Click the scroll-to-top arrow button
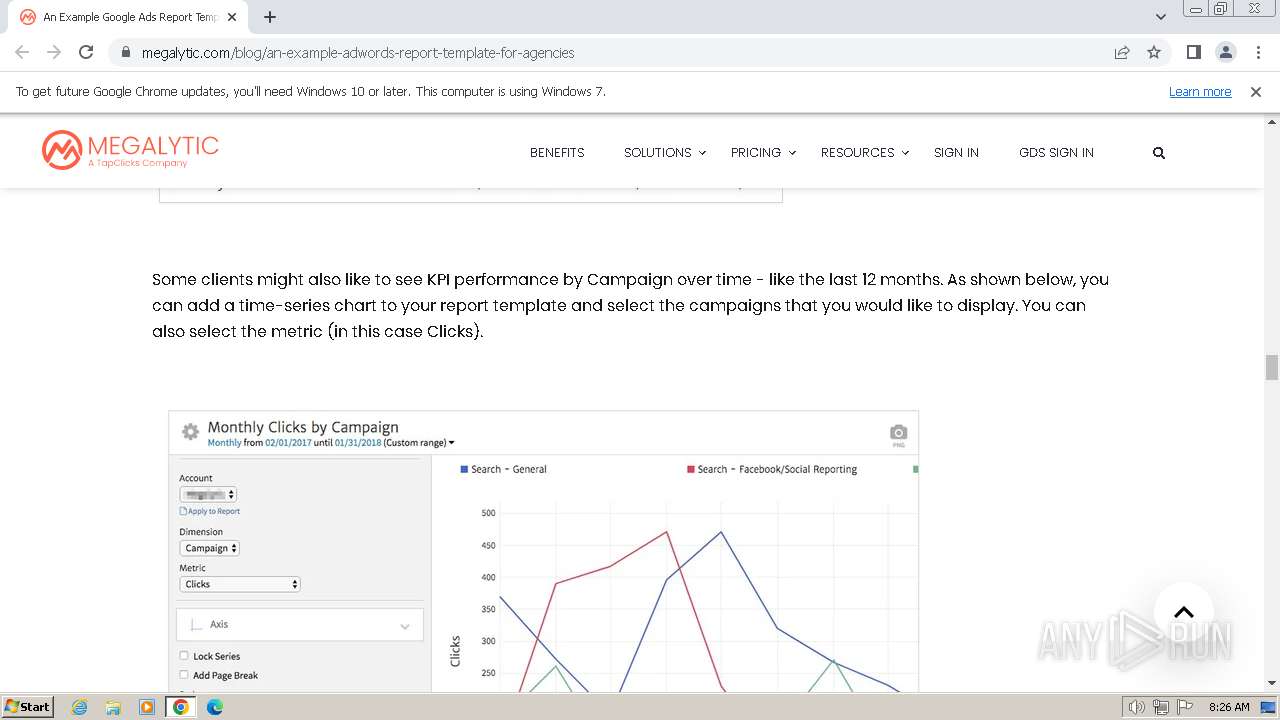 1184,612
